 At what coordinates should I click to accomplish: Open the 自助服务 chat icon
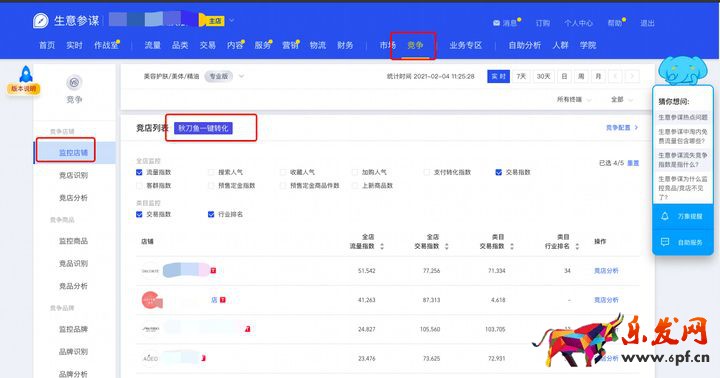(x=664, y=242)
